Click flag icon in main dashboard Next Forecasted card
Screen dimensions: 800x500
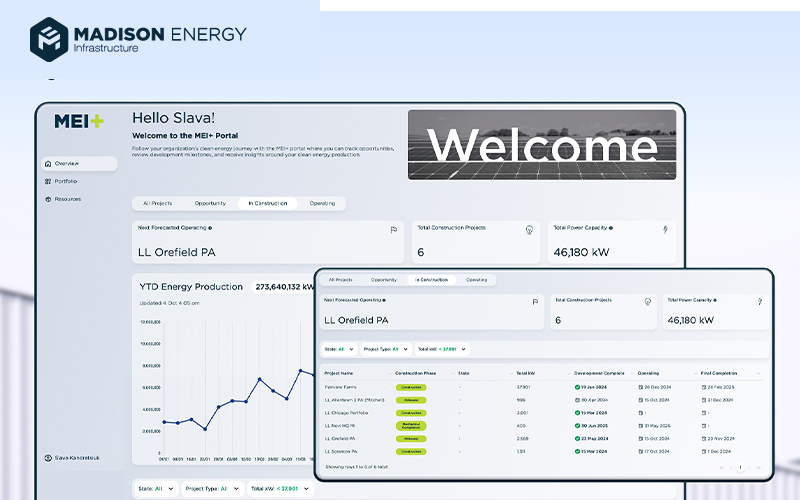point(393,230)
